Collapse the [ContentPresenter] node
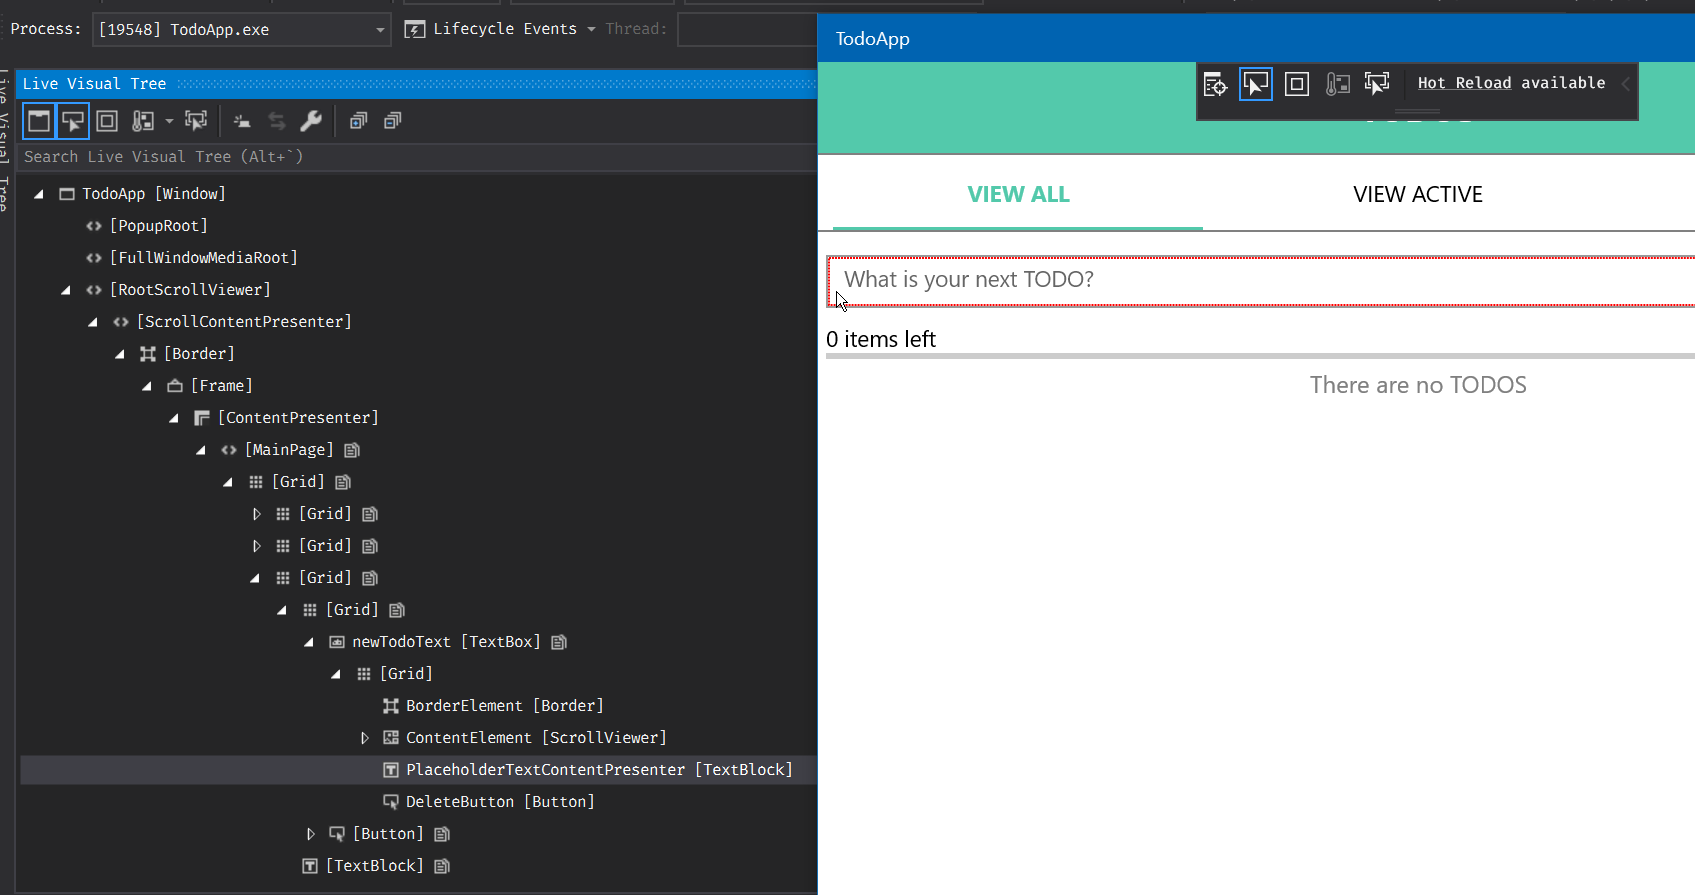The image size is (1695, 895). (174, 418)
